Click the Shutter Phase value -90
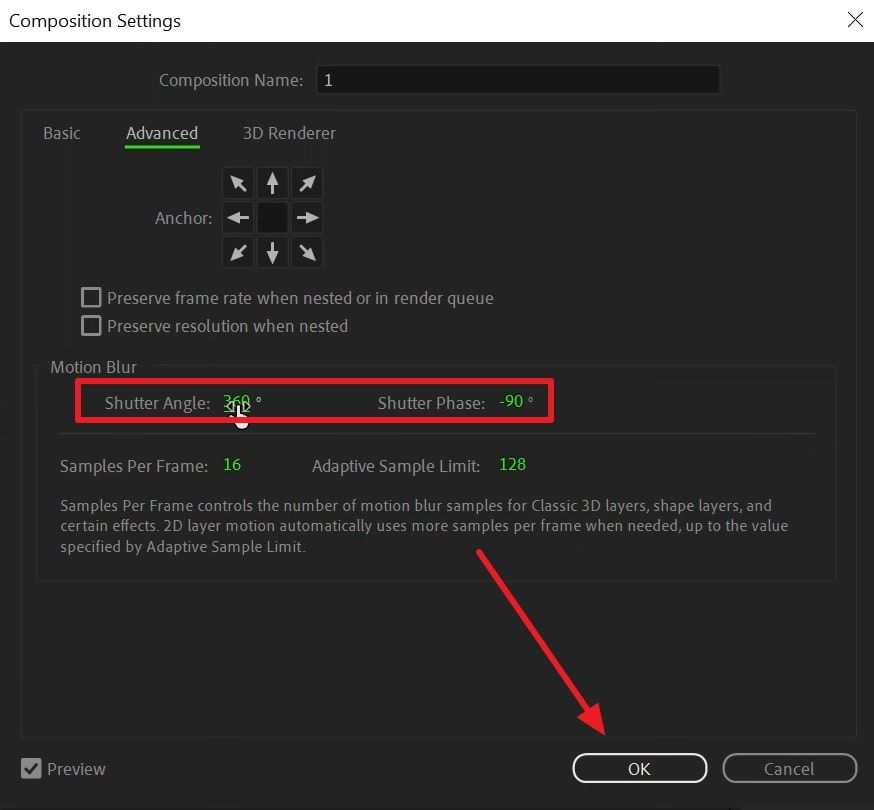This screenshot has width=874, height=810. [x=511, y=402]
